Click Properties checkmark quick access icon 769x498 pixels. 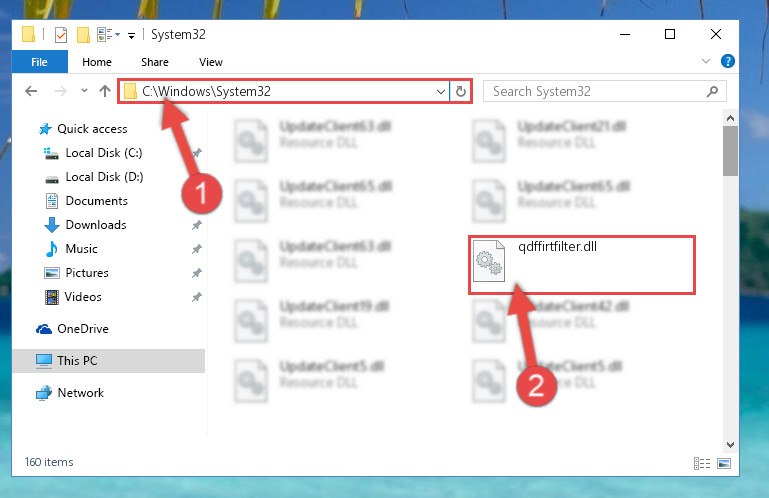61,35
